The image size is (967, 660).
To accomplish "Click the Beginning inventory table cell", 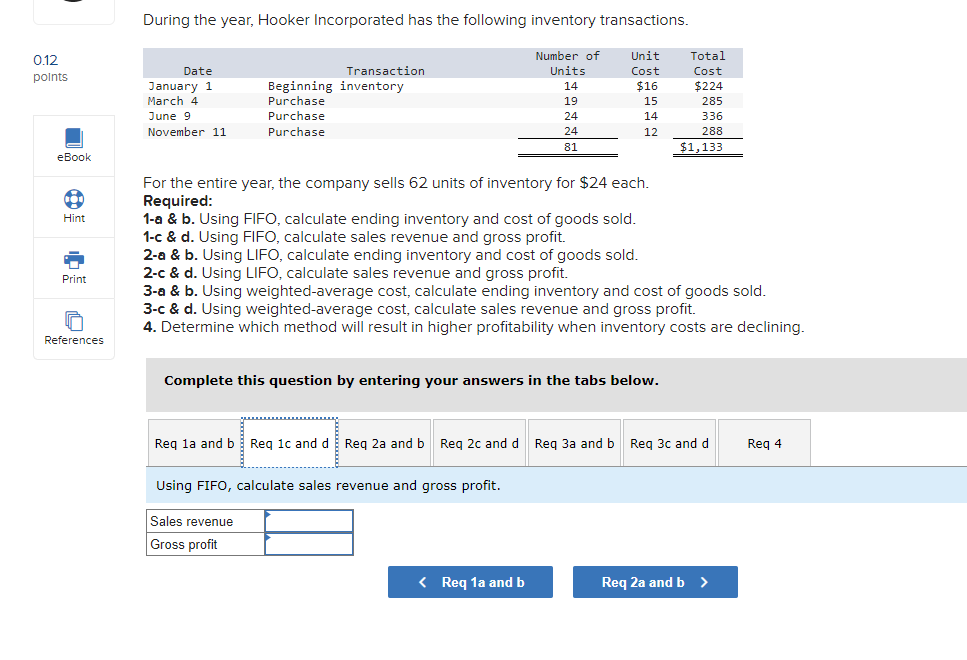I will (335, 86).
